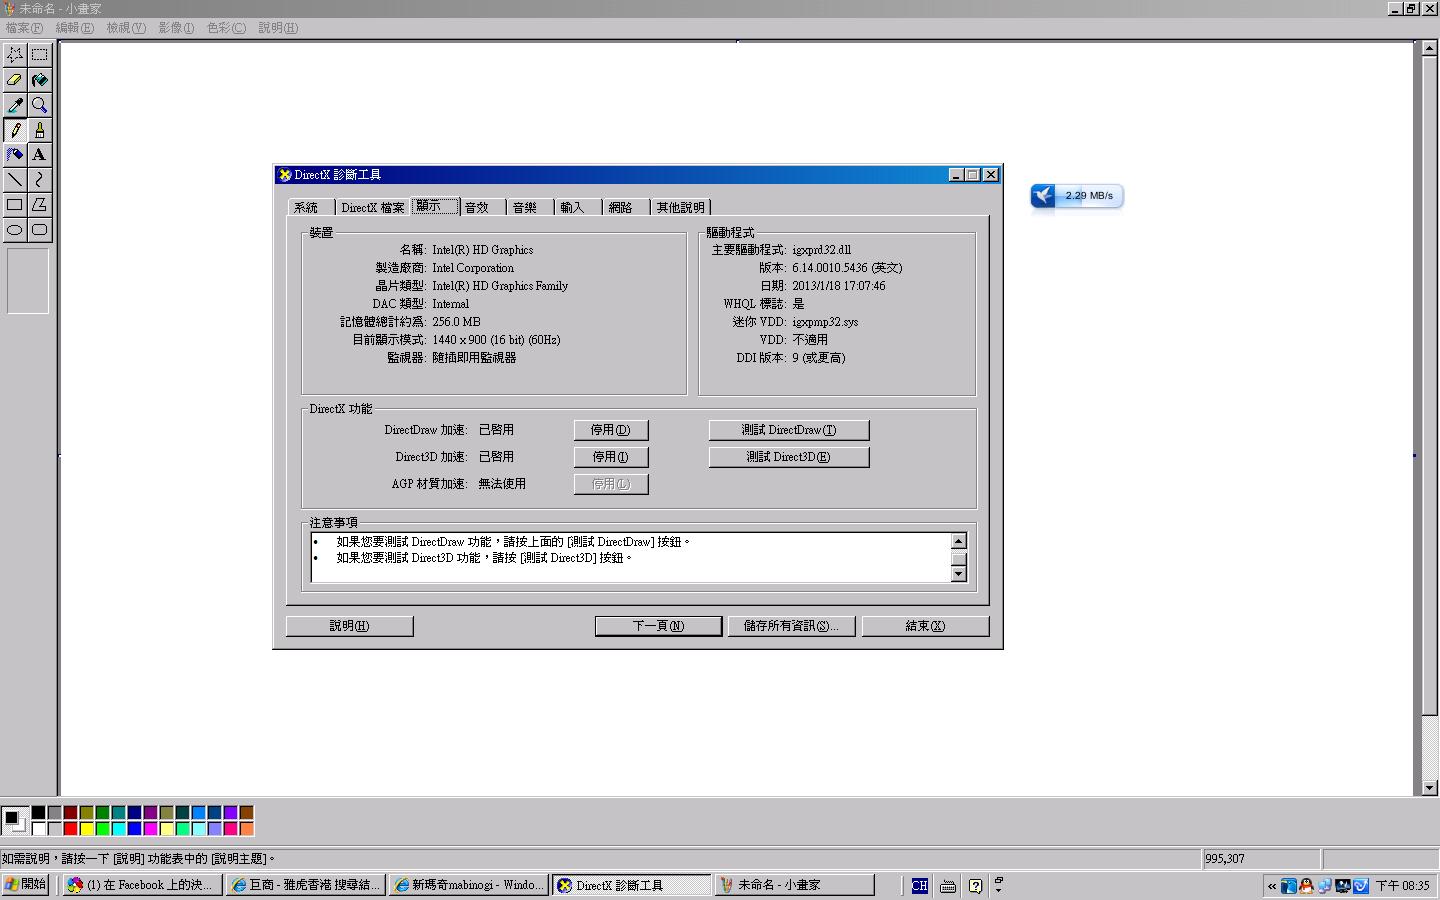
Task: Select the Curve tool
Action: pyautogui.click(x=39, y=180)
